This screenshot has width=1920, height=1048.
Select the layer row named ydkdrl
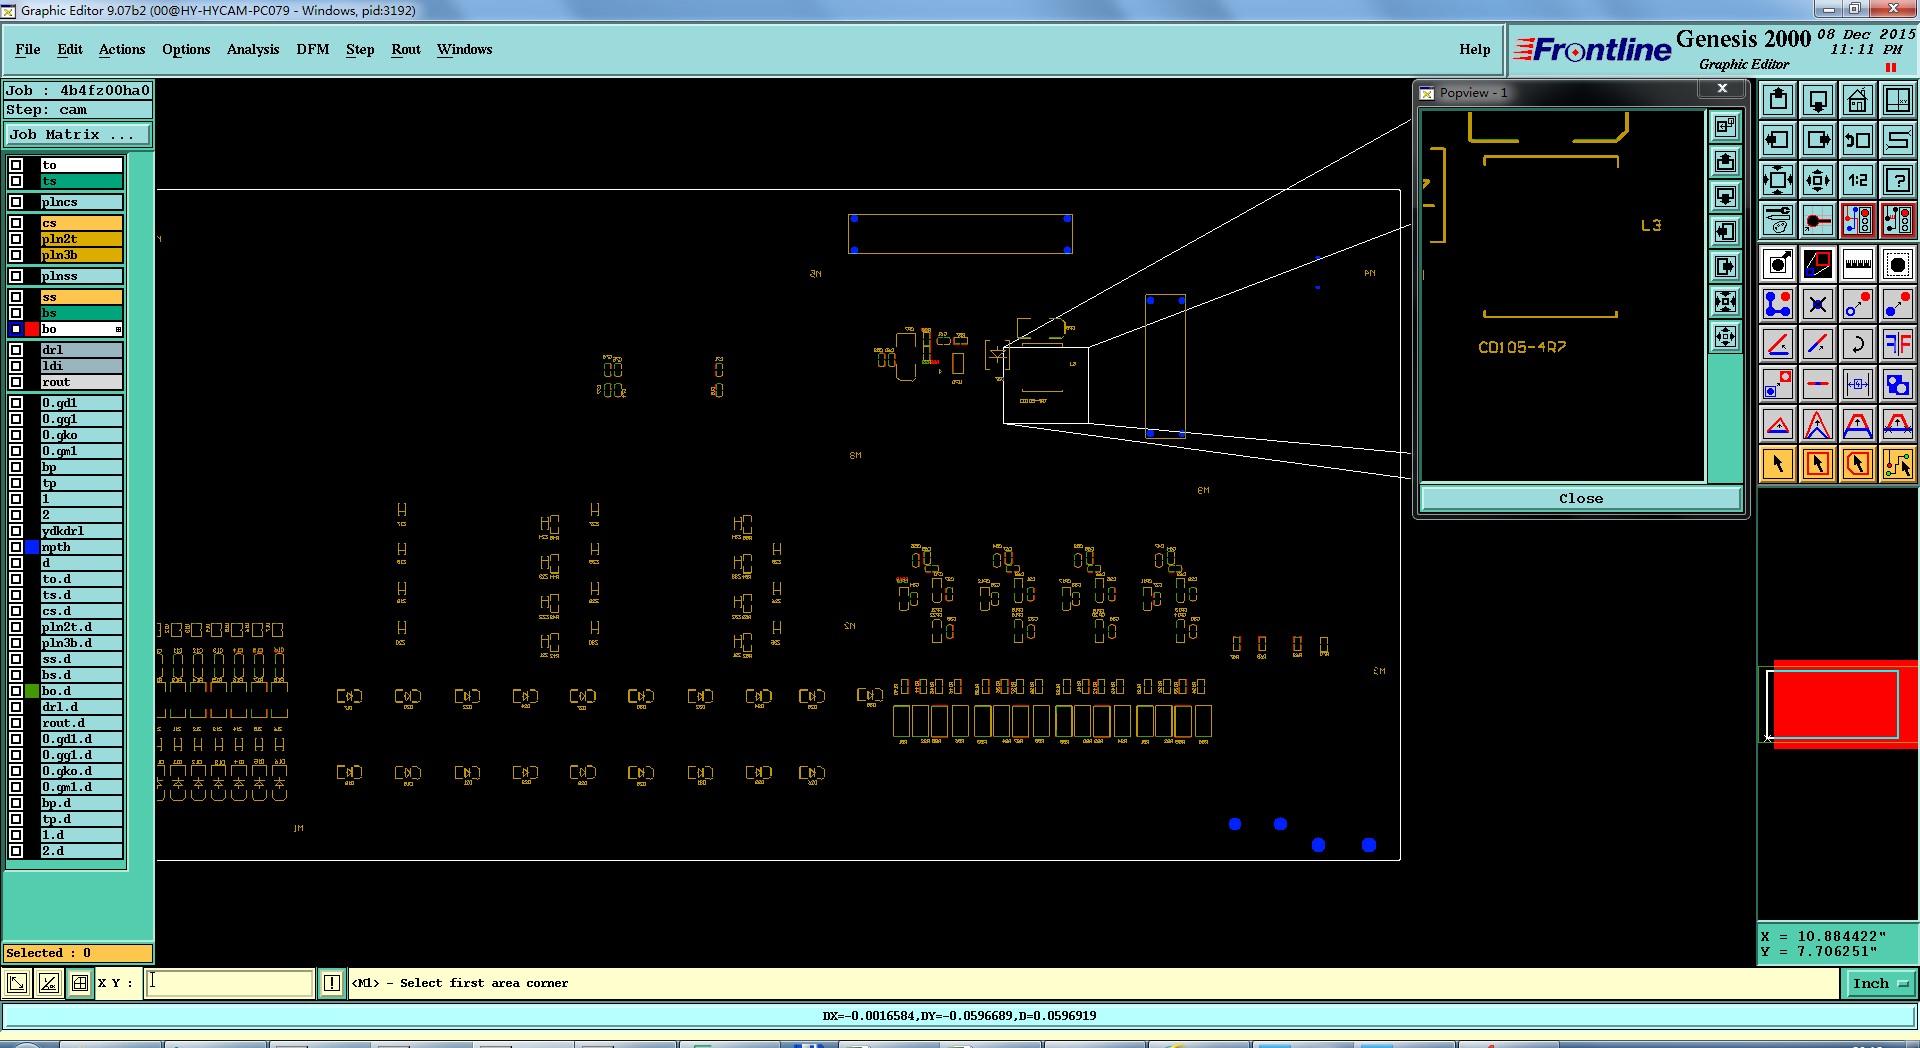(81, 531)
